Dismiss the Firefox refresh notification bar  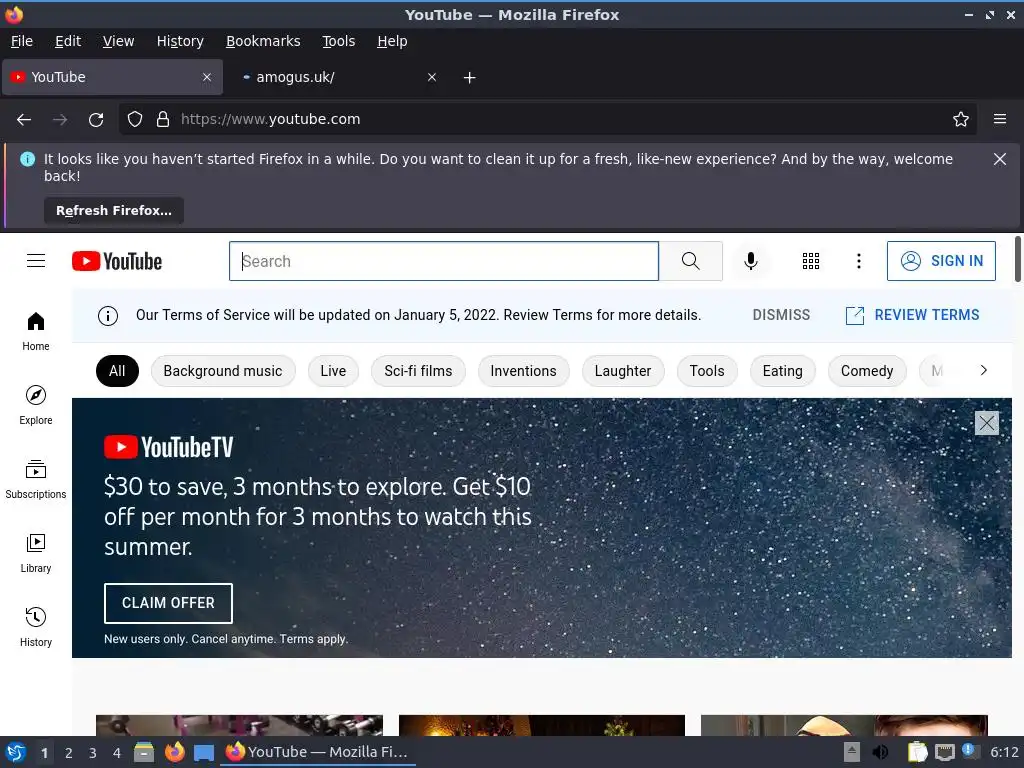pos(1000,159)
